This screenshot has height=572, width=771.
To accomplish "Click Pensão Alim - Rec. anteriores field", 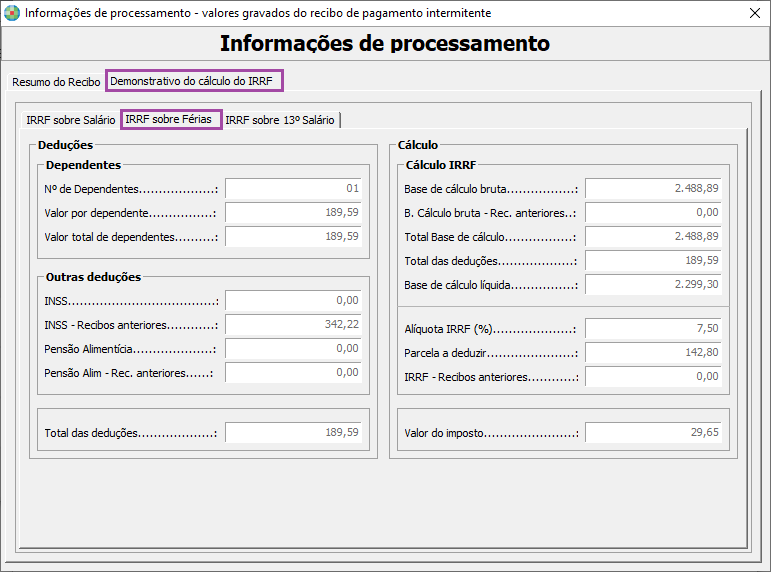I will click(294, 373).
